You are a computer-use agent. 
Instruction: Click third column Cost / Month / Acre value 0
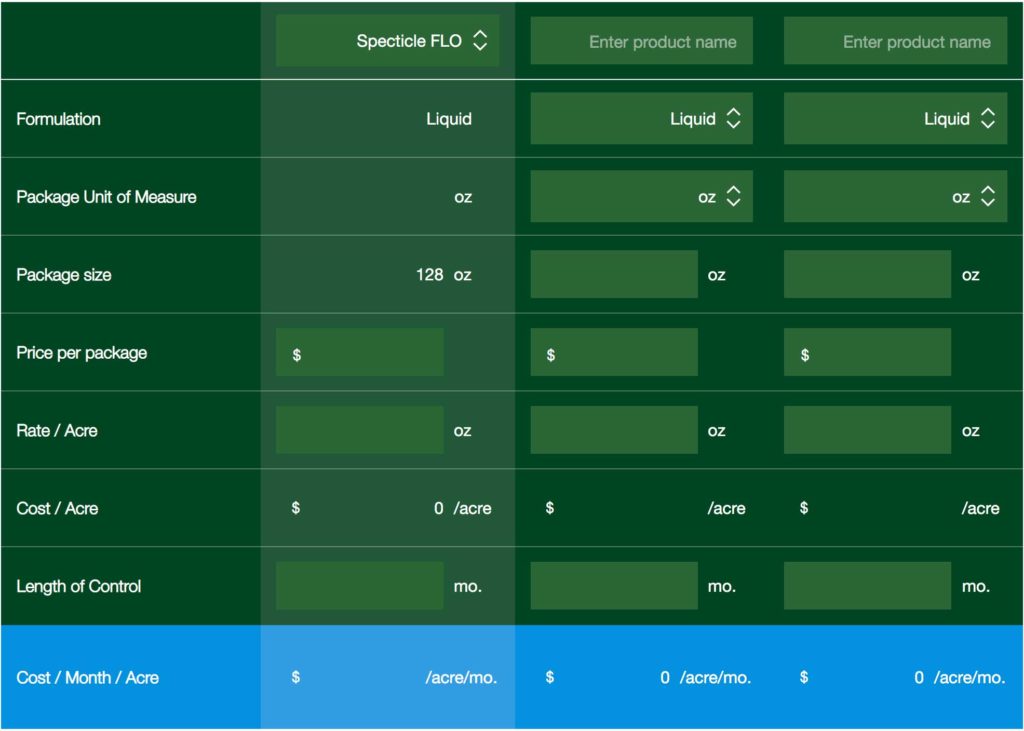point(919,677)
